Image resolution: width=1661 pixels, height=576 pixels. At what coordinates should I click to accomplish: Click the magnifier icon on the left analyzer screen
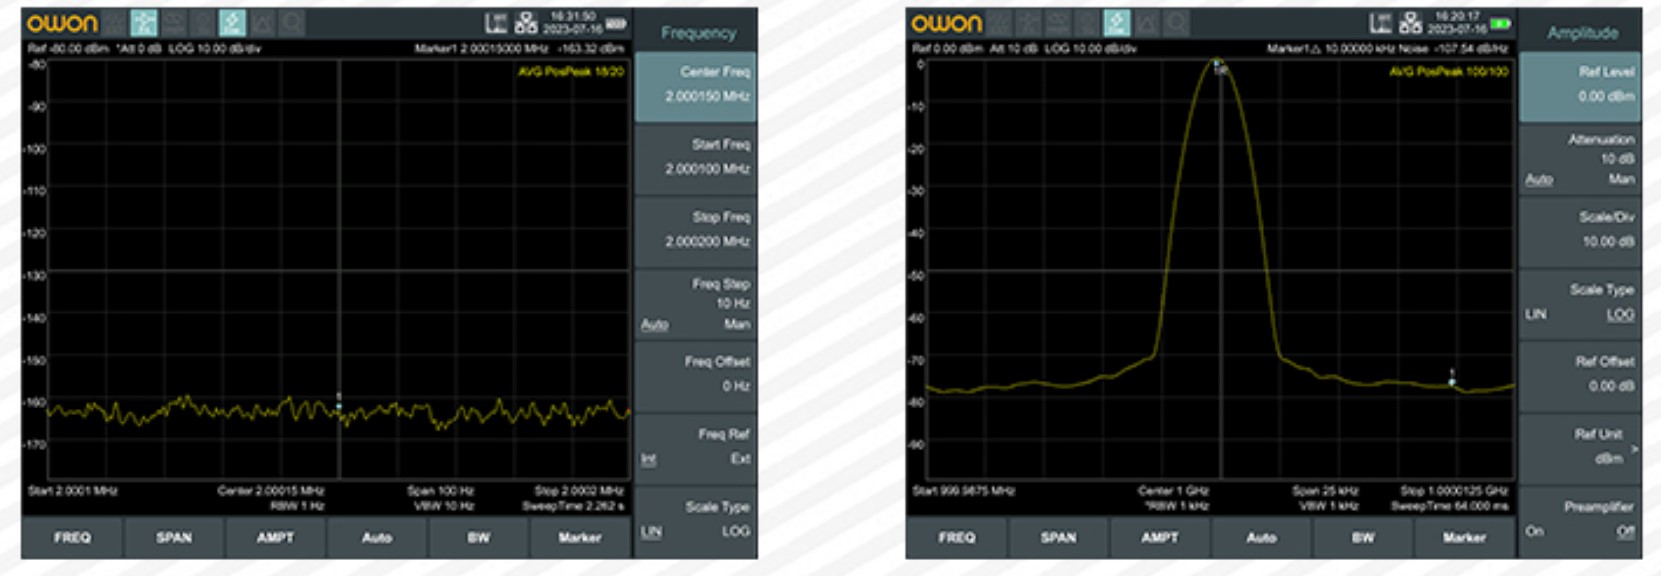291,23
